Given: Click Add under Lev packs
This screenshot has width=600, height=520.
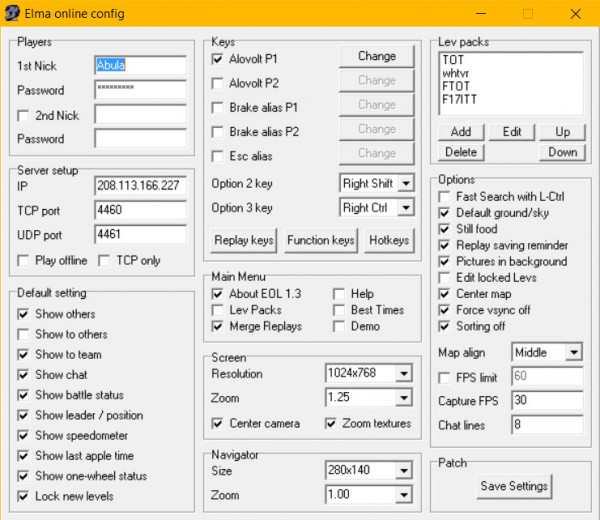Looking at the screenshot, I should click(460, 132).
